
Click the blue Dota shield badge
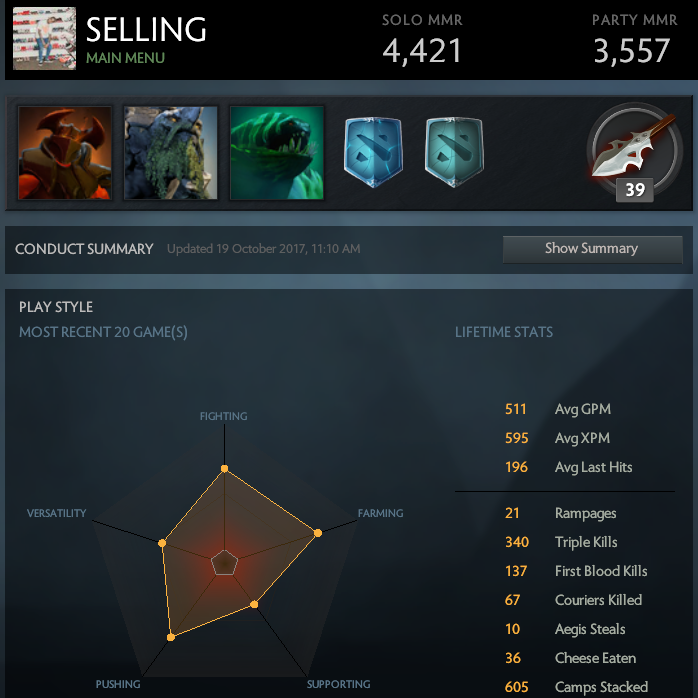(x=373, y=152)
